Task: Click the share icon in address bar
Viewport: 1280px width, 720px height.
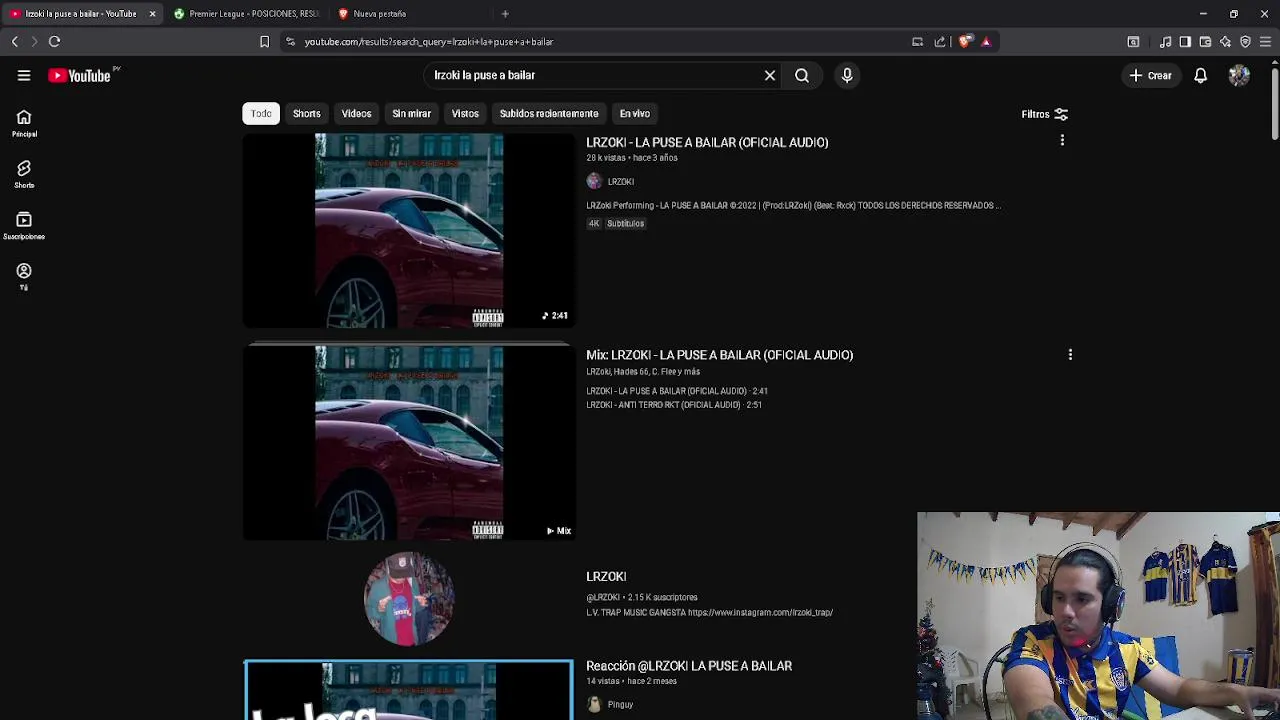Action: click(x=940, y=42)
